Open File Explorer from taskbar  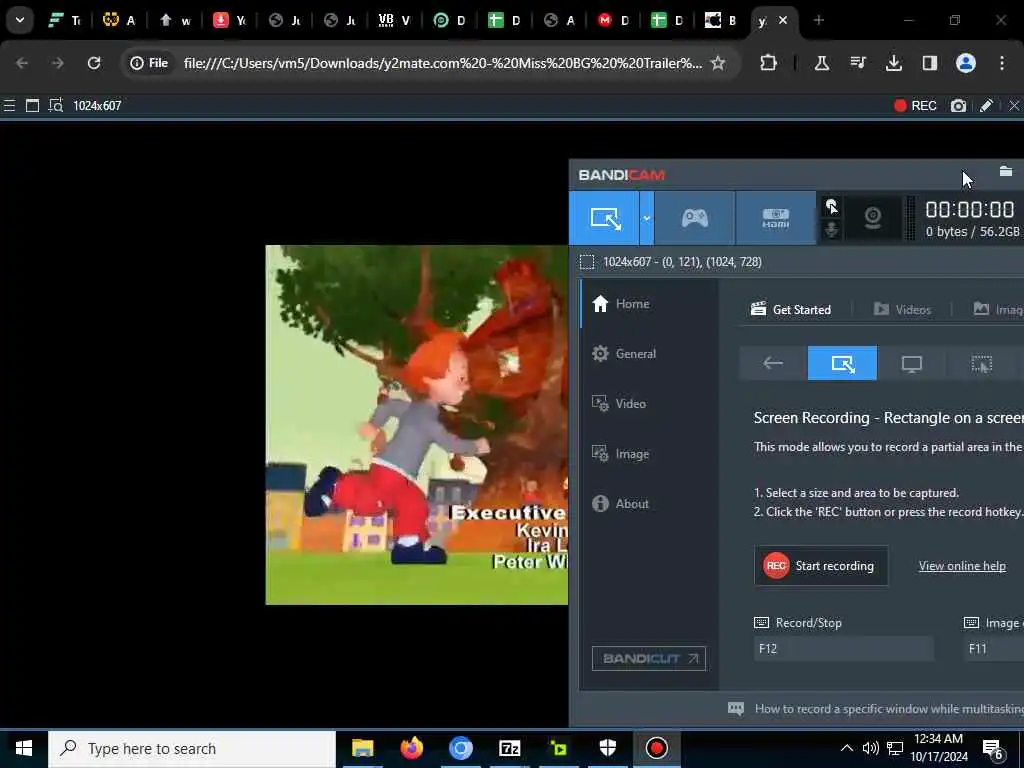362,748
